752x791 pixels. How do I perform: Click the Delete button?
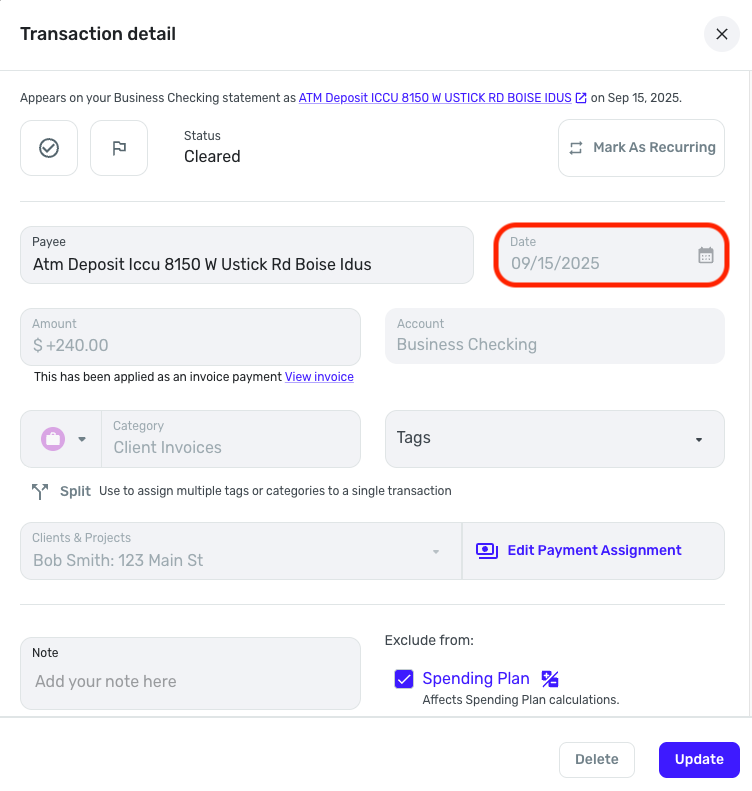pos(597,759)
